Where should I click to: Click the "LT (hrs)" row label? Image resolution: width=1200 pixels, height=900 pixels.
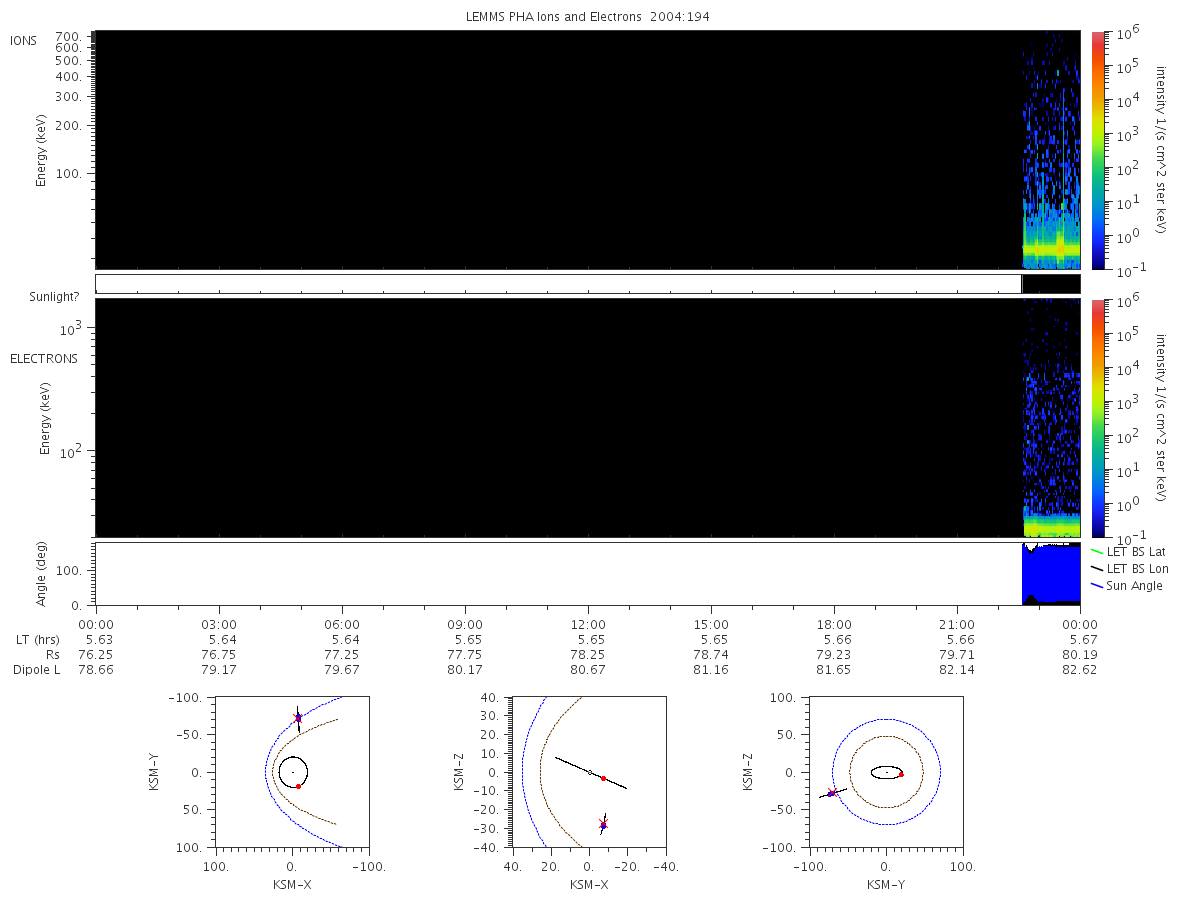pos(40,640)
